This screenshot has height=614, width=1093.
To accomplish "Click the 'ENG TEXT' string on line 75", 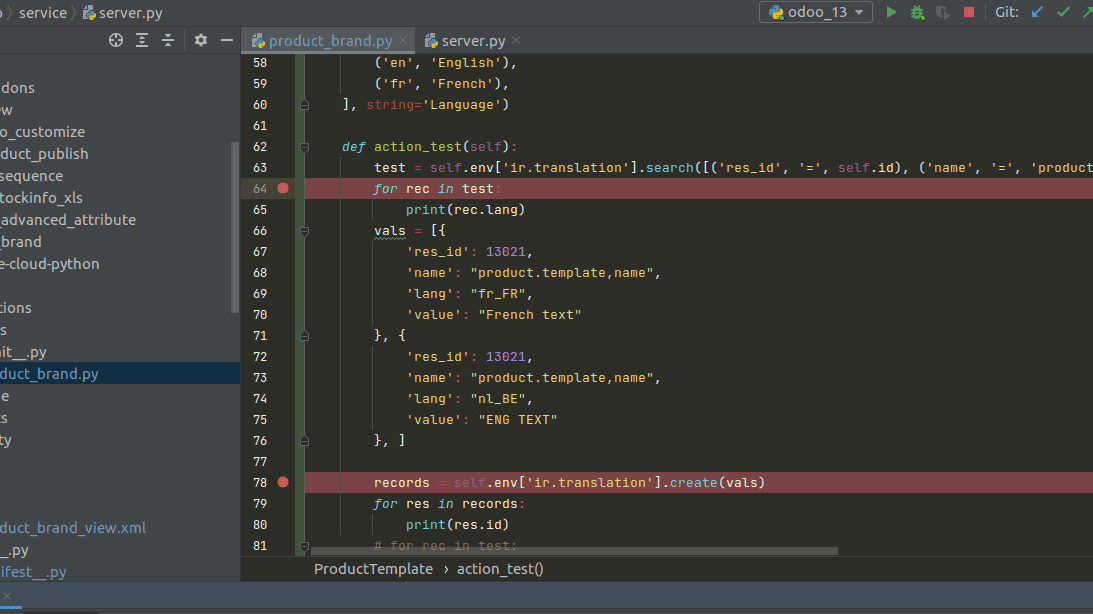I will (517, 420).
